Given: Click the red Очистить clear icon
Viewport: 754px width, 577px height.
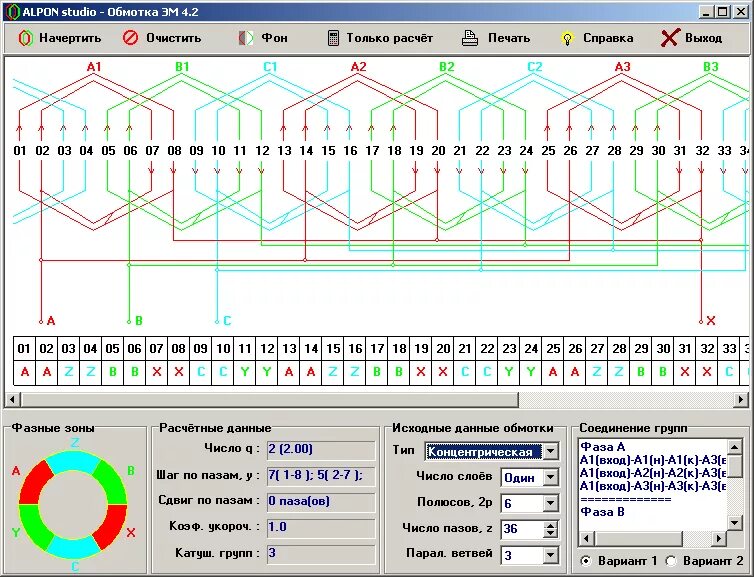Looking at the screenshot, I should coord(130,38).
